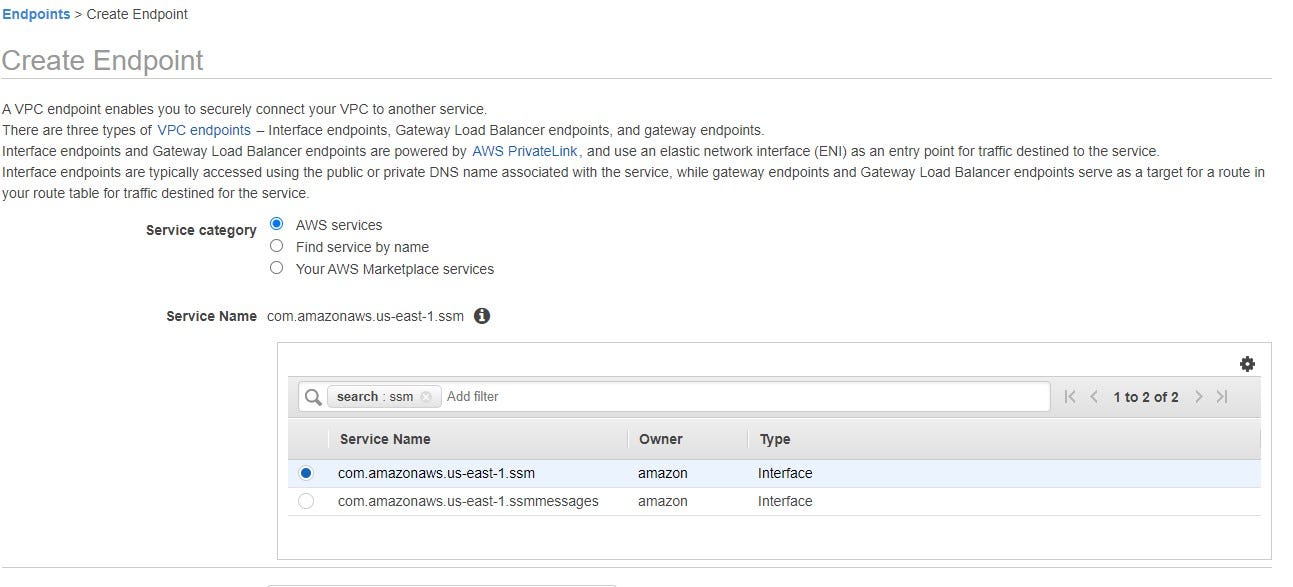Open the Endpoints breadcrumb link
This screenshot has width=1293, height=587.
point(36,14)
